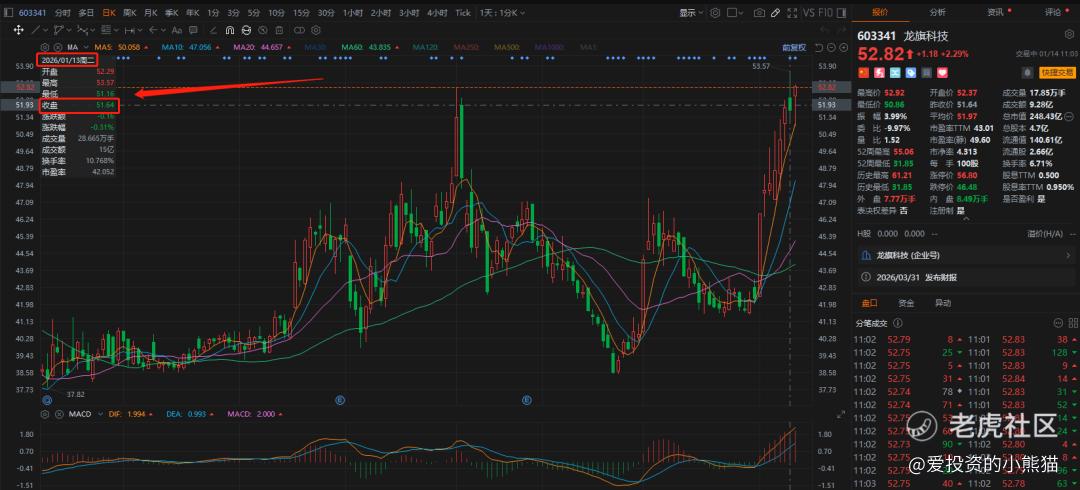Add to favorites with heart icon

coord(942,72)
